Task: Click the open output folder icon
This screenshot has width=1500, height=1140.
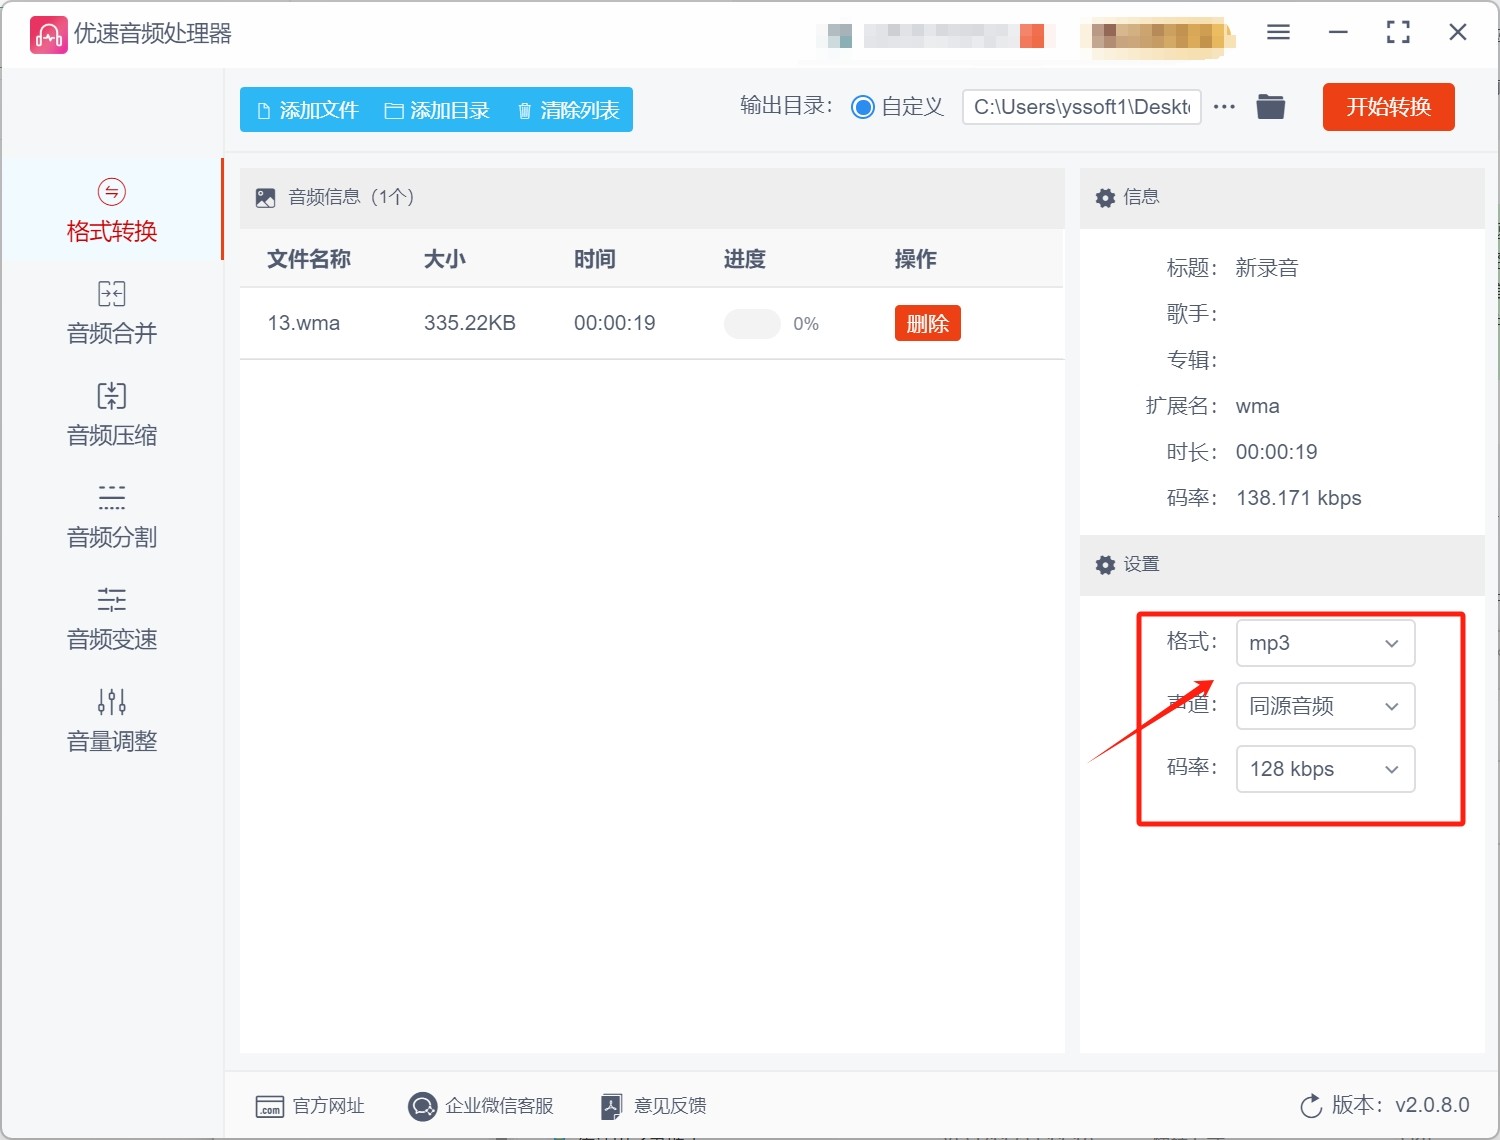Action: 1270,107
